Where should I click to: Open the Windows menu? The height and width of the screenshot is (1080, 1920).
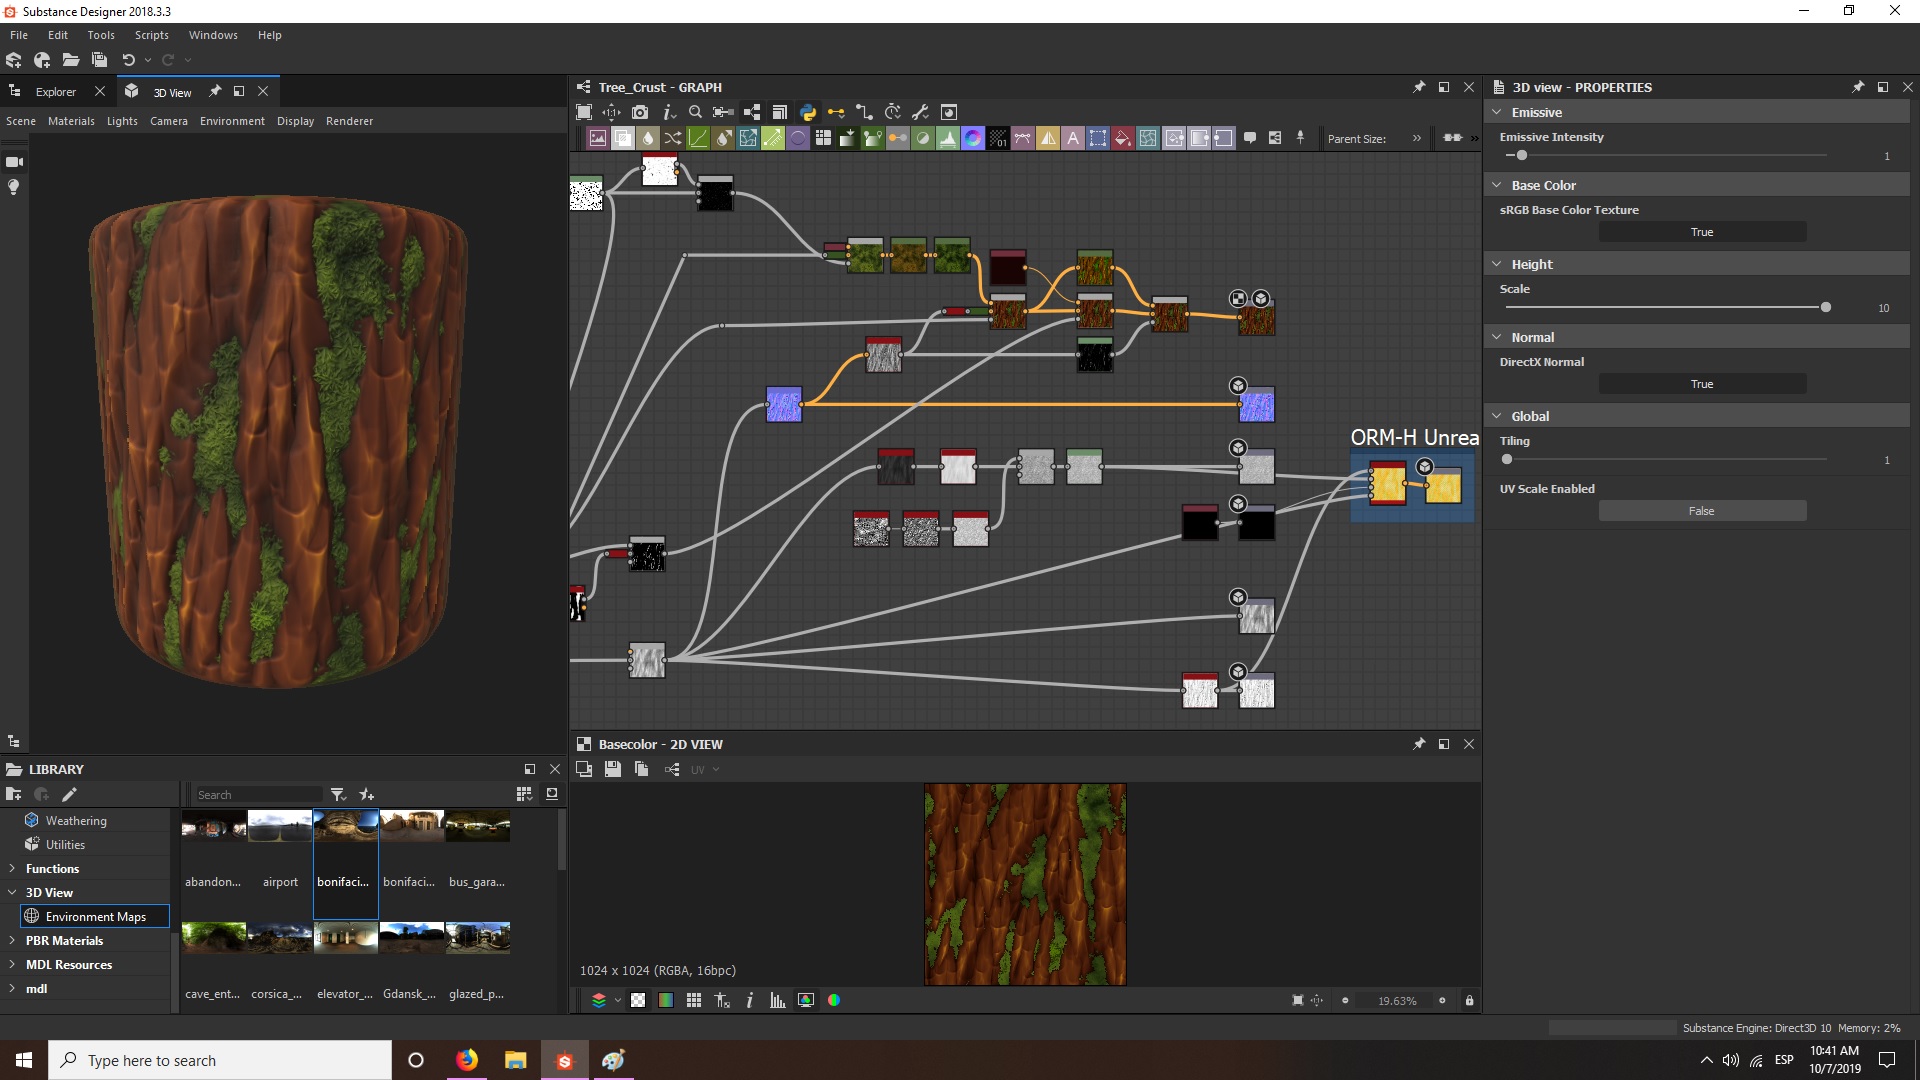click(213, 35)
